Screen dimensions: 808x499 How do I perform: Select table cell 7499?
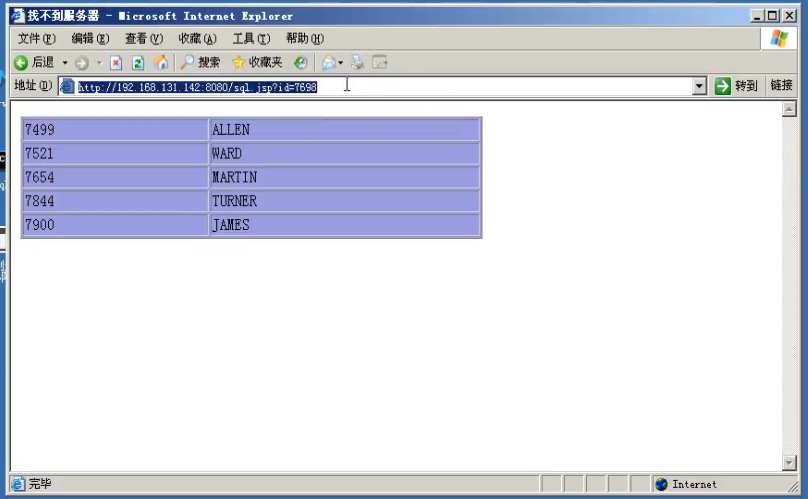(115, 130)
